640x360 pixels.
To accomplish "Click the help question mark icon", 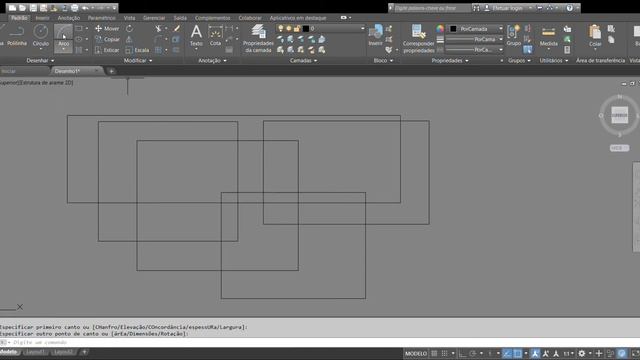I will pos(569,8).
